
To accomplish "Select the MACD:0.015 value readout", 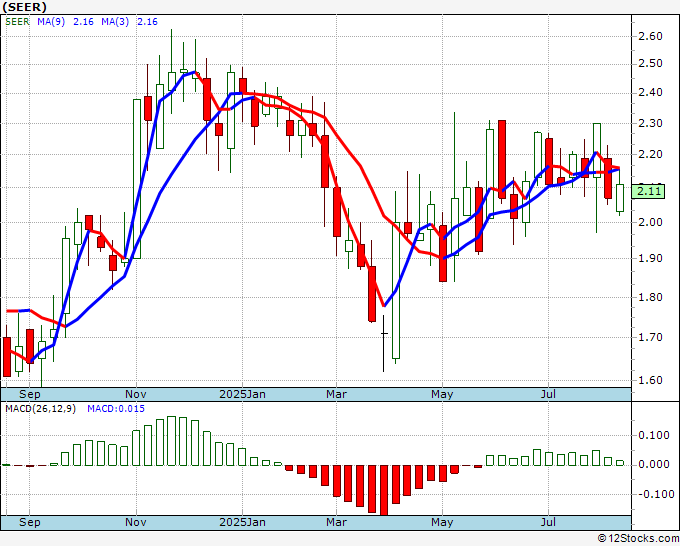I will [116, 409].
